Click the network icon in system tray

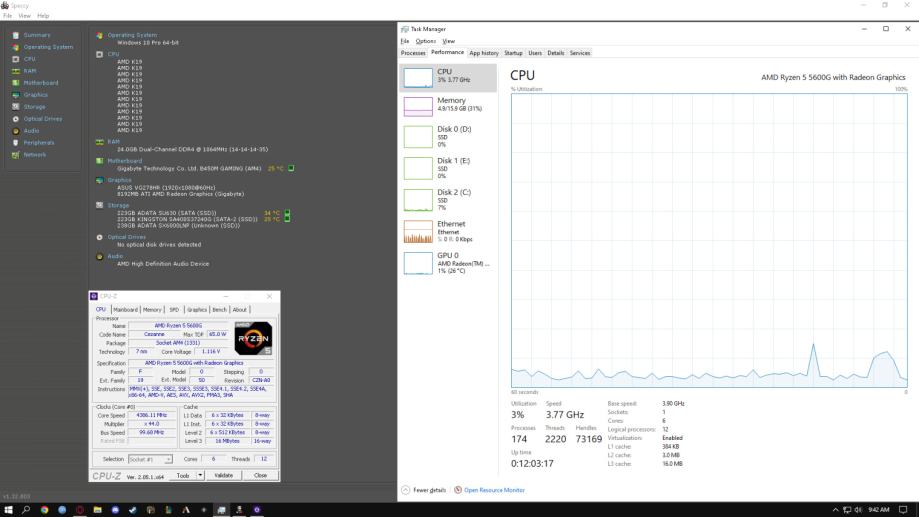click(847, 510)
